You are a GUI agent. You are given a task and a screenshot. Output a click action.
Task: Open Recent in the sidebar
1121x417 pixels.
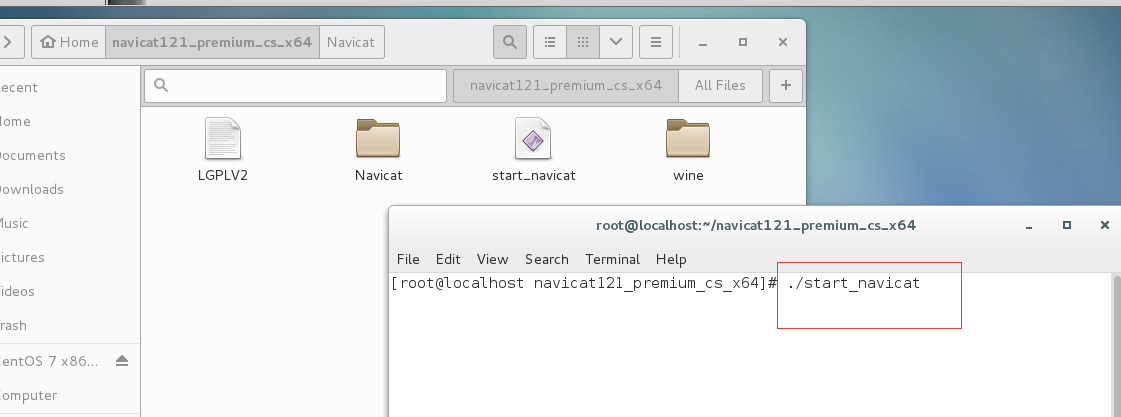(x=69, y=87)
